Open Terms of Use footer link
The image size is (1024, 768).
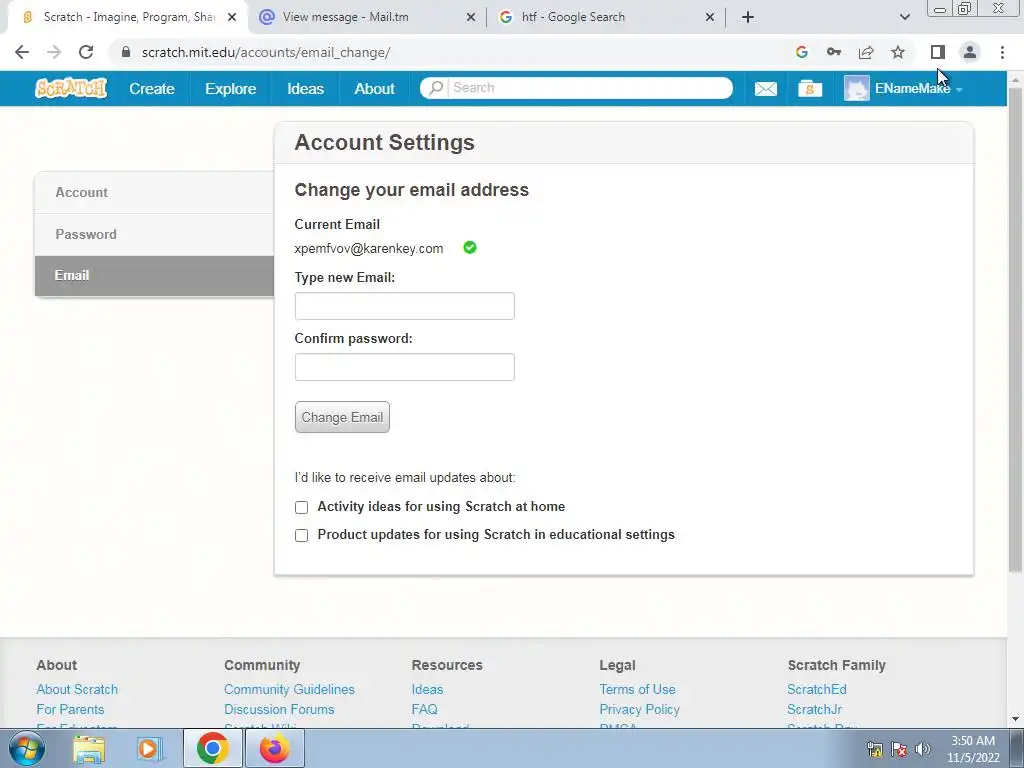click(637, 689)
